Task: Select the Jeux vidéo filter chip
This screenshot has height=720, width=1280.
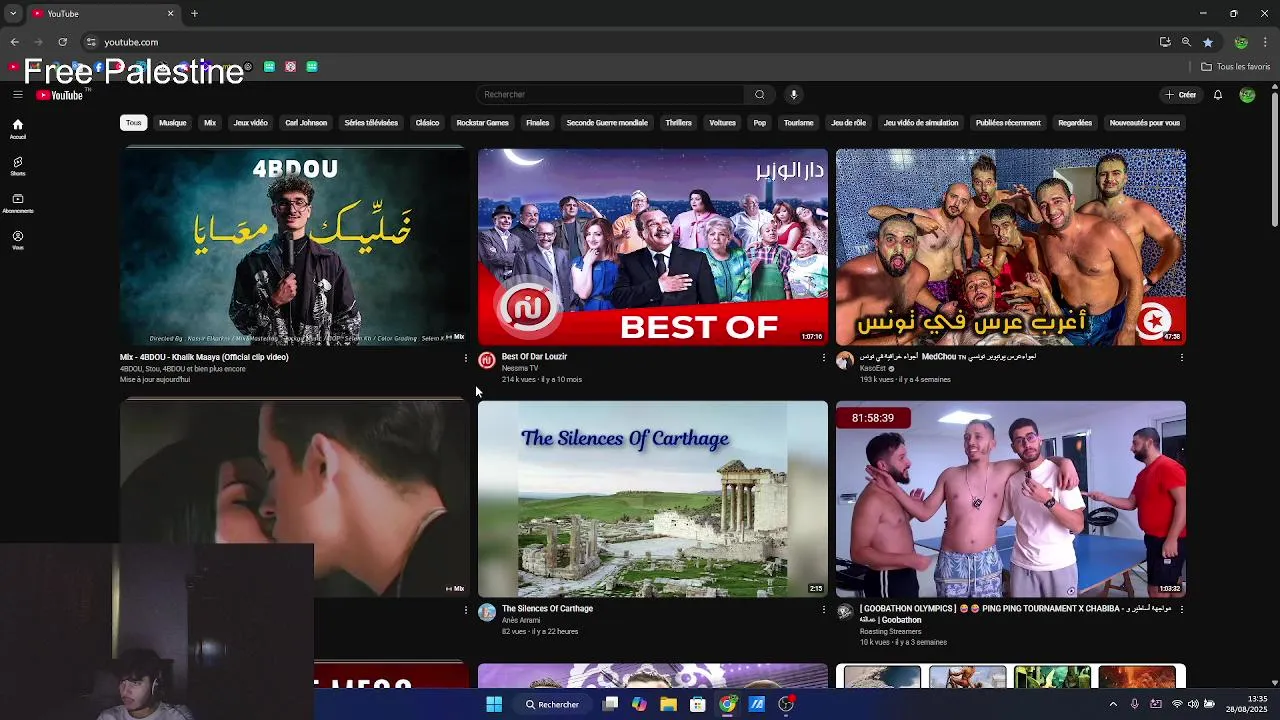Action: (x=250, y=123)
